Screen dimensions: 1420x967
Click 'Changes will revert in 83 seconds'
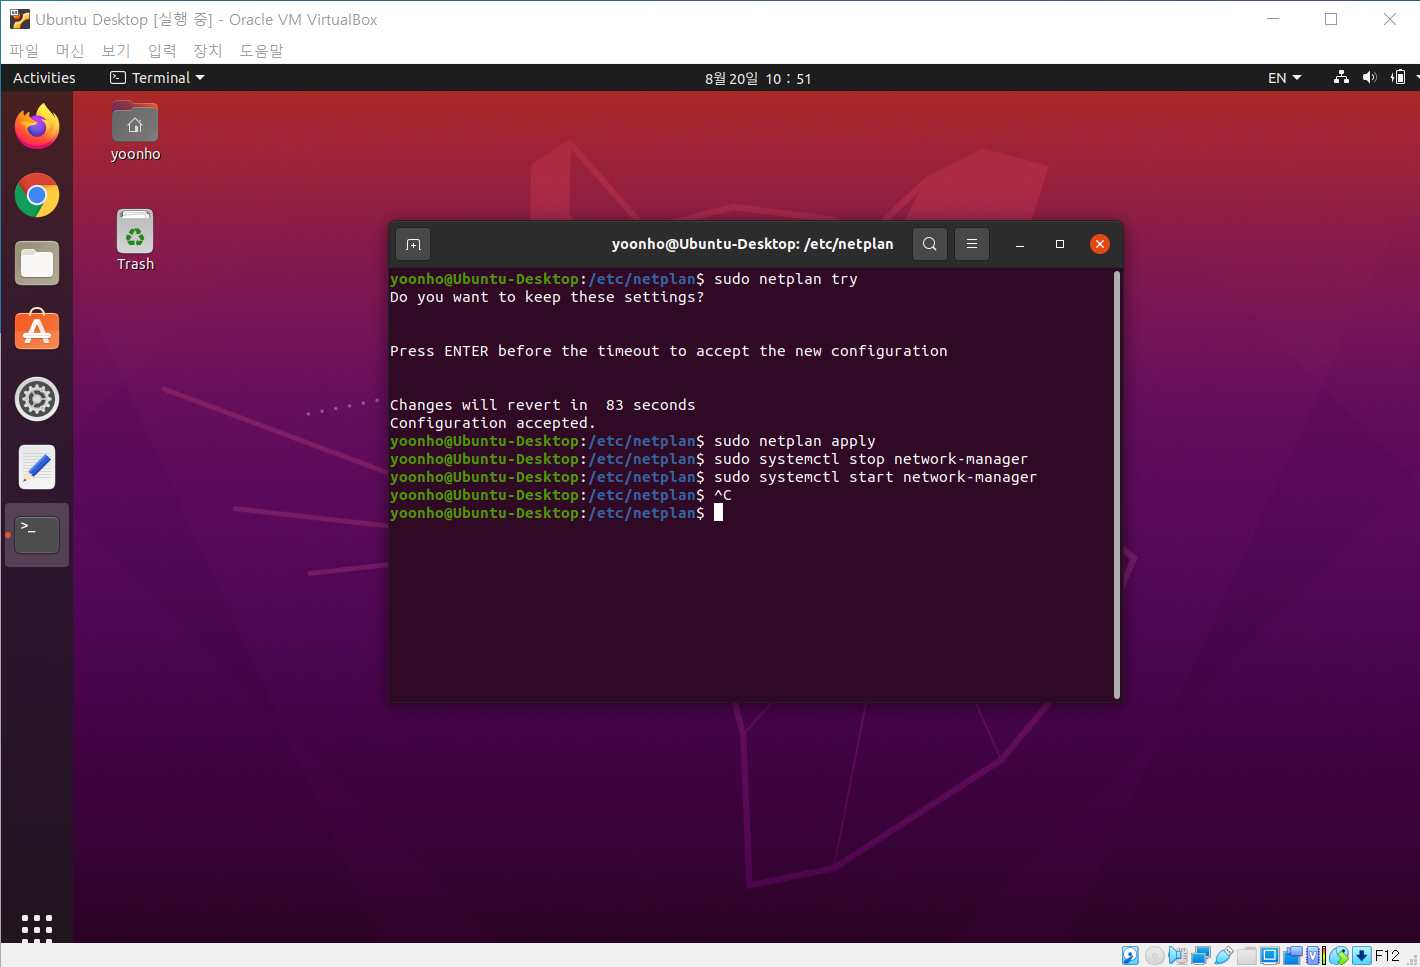(543, 405)
